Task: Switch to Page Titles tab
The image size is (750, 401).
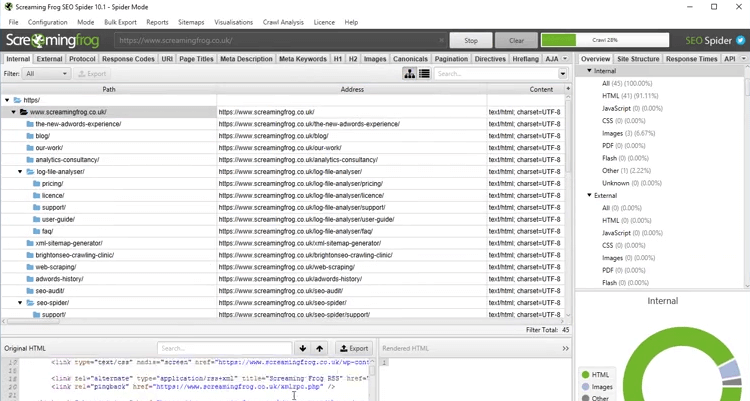Action: click(196, 59)
